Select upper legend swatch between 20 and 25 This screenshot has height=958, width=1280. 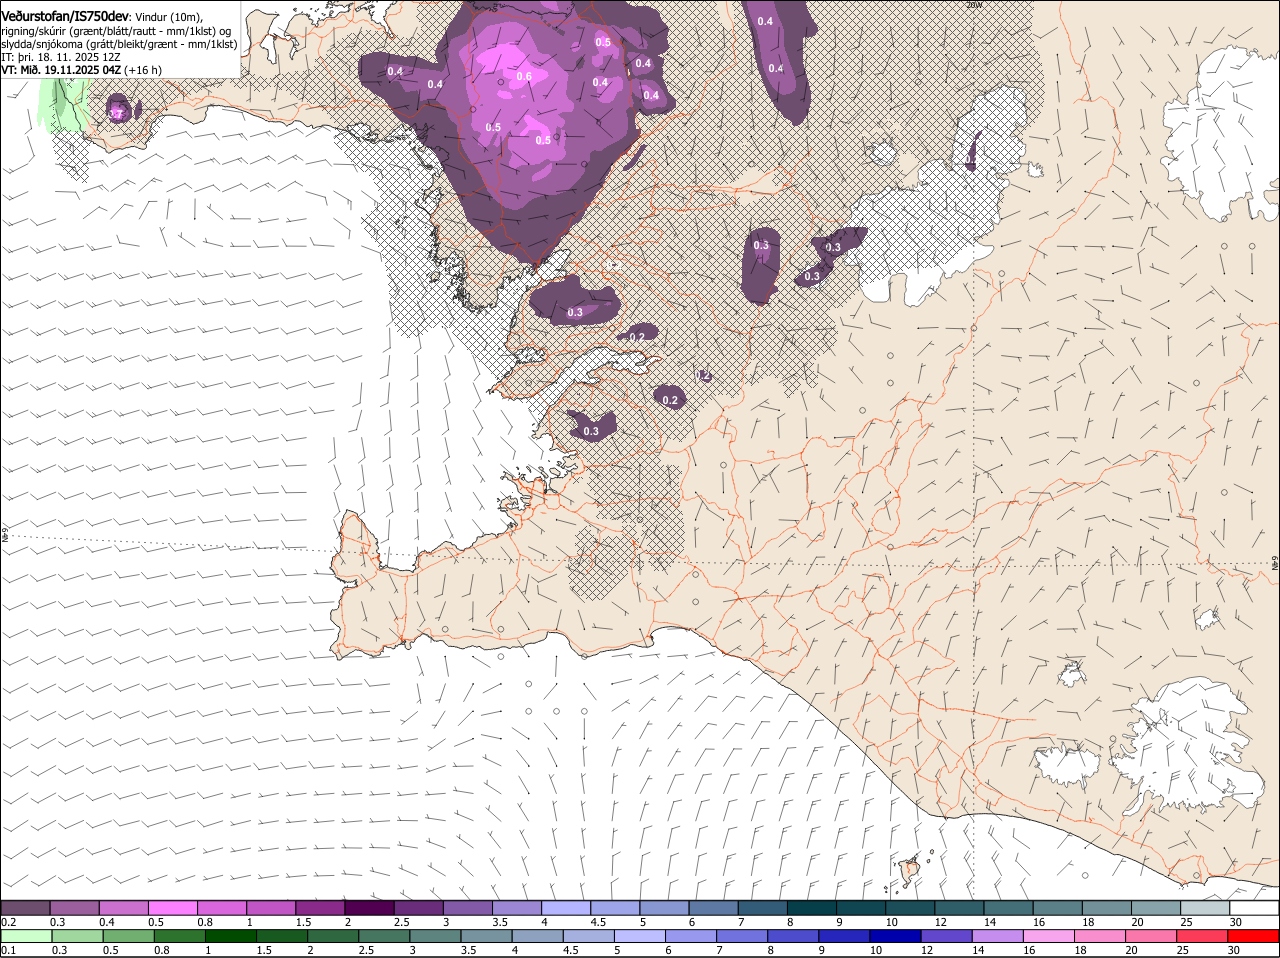click(1155, 908)
